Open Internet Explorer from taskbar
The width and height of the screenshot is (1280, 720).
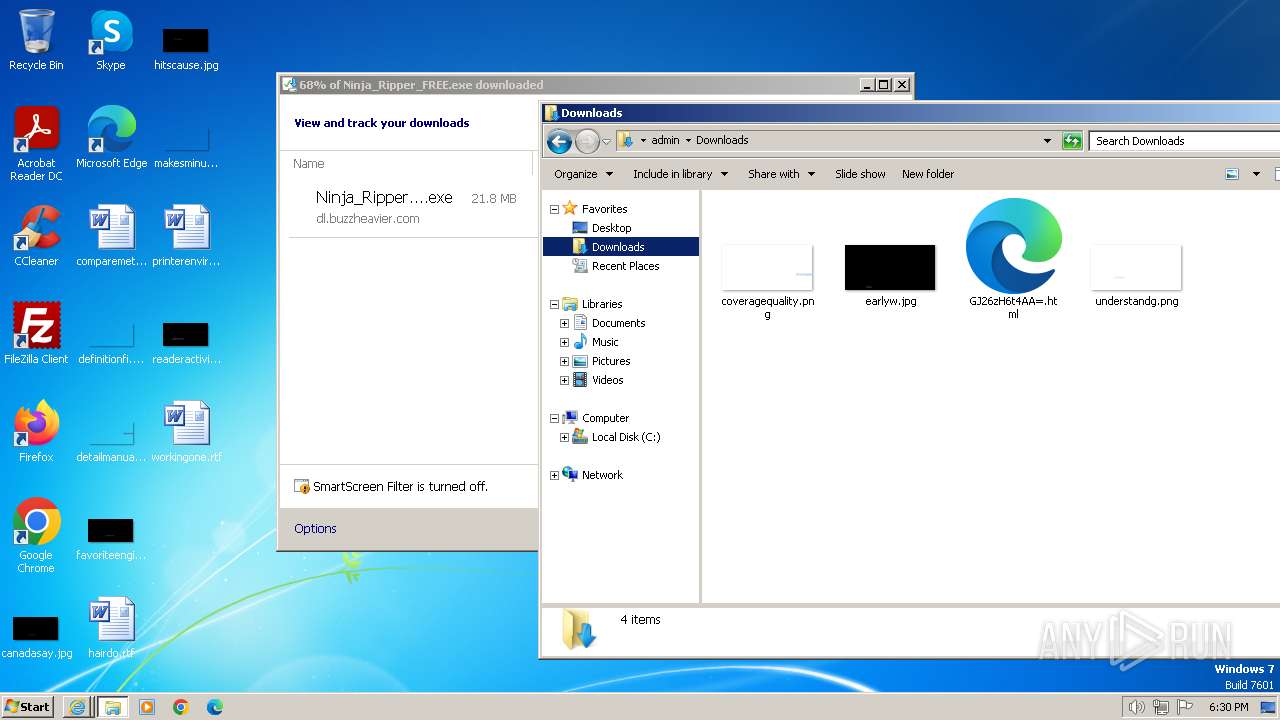click(77, 707)
